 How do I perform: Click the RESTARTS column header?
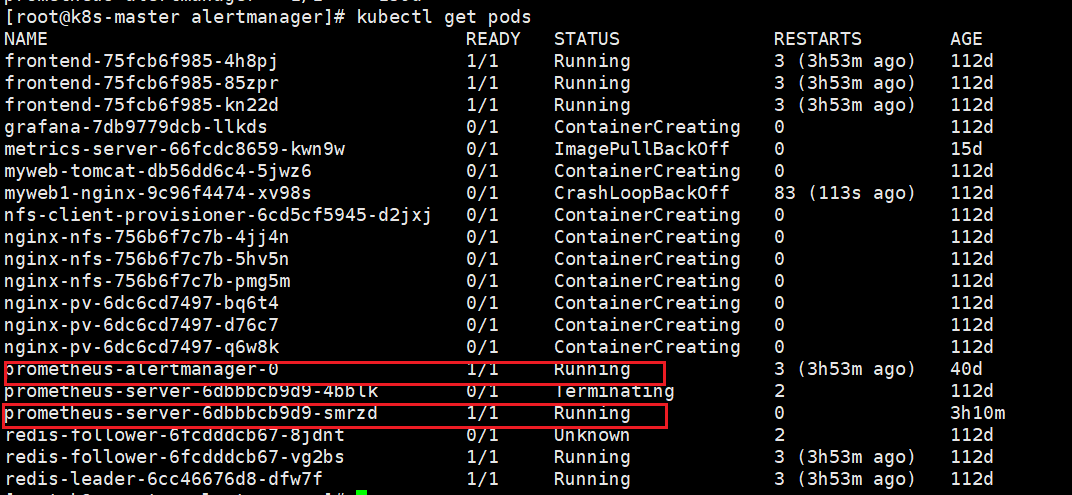click(817, 39)
